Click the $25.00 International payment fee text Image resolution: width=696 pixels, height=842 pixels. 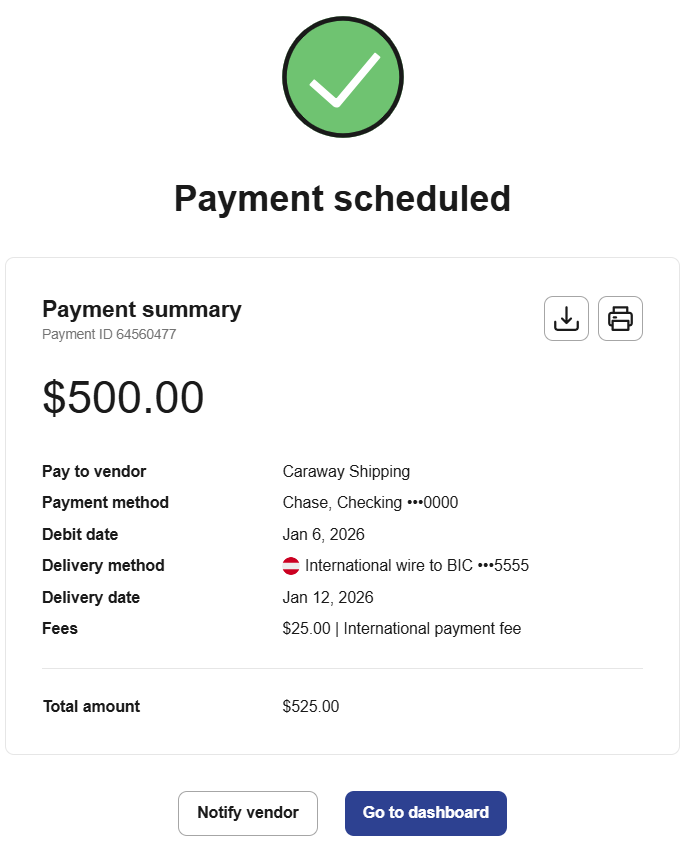(402, 629)
